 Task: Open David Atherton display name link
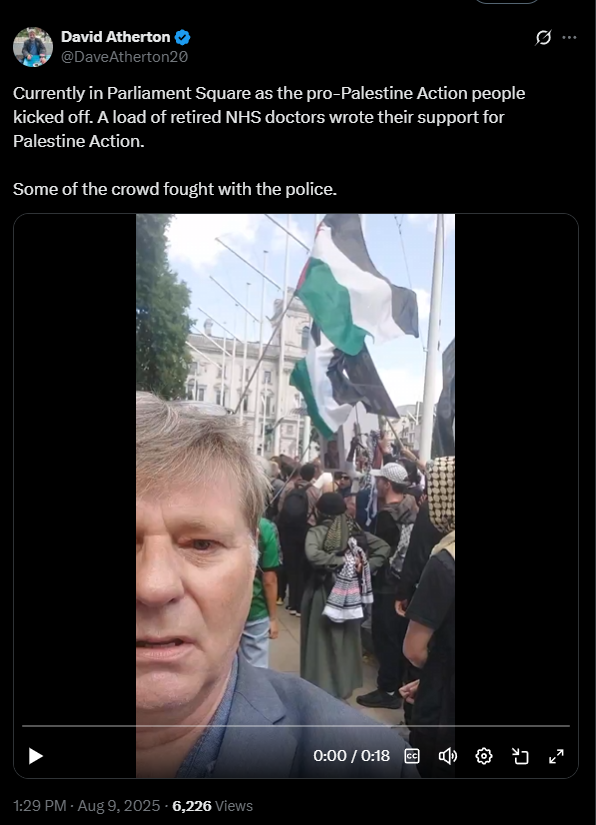(115, 37)
